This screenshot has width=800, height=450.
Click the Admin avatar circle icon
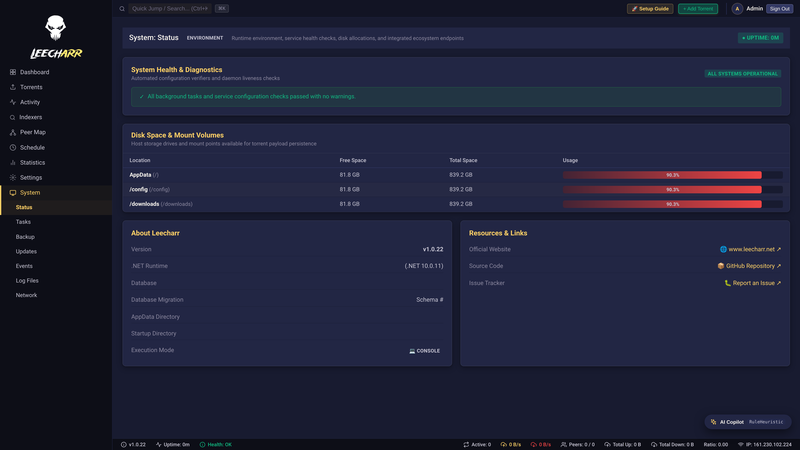(x=737, y=9)
